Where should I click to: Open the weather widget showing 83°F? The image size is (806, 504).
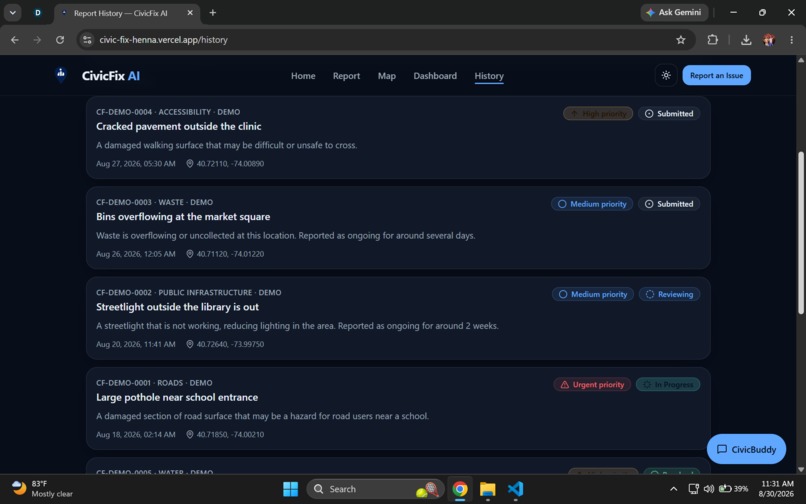(42, 489)
